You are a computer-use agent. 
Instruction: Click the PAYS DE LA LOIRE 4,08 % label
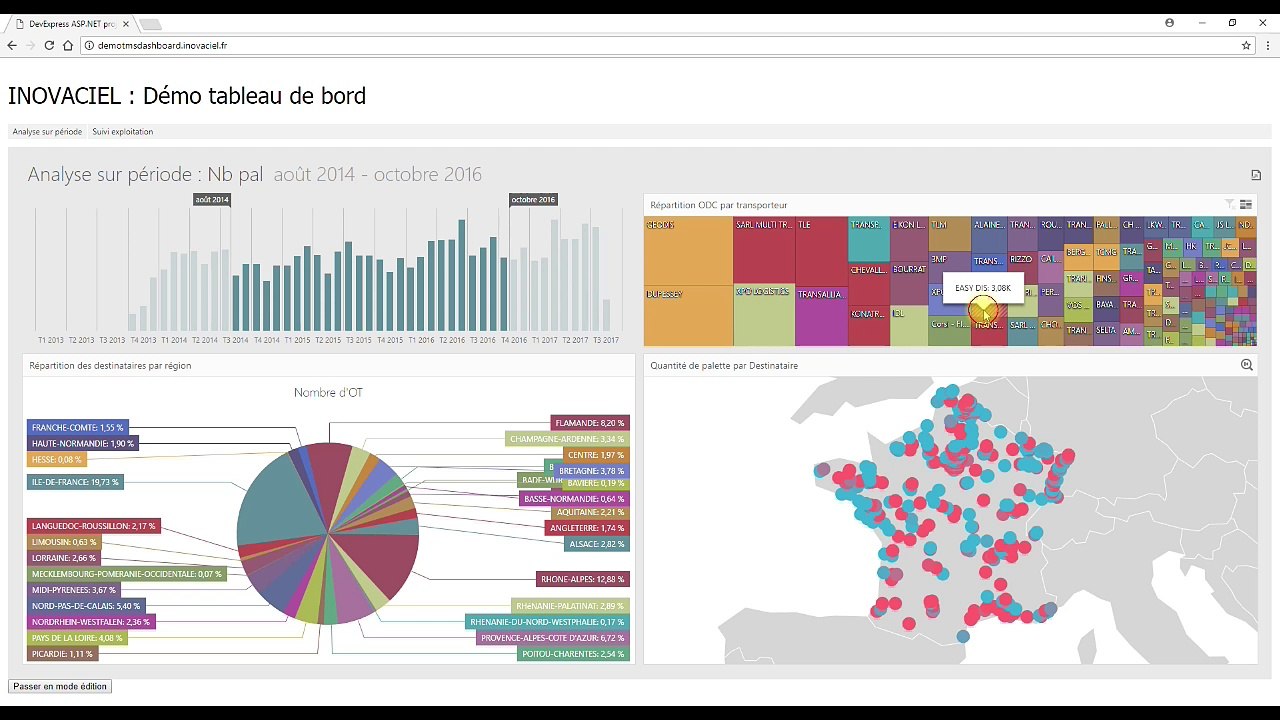point(77,638)
